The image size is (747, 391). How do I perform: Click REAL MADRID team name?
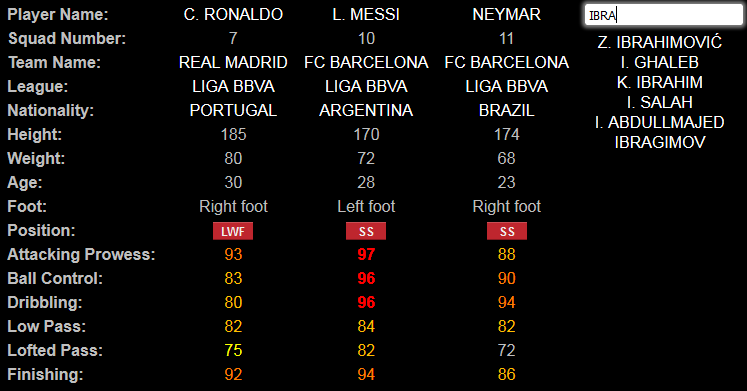point(233,62)
